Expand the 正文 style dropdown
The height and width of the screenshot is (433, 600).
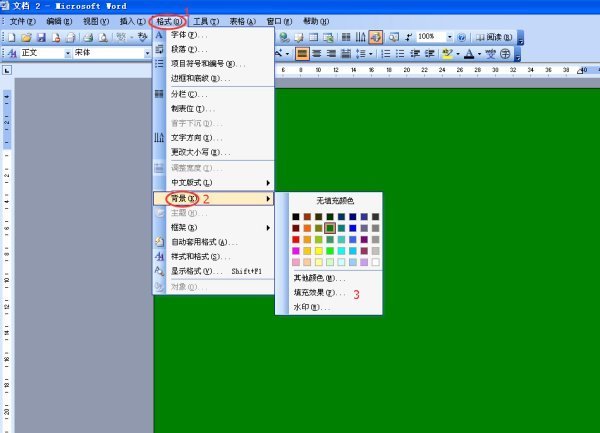pos(66,53)
